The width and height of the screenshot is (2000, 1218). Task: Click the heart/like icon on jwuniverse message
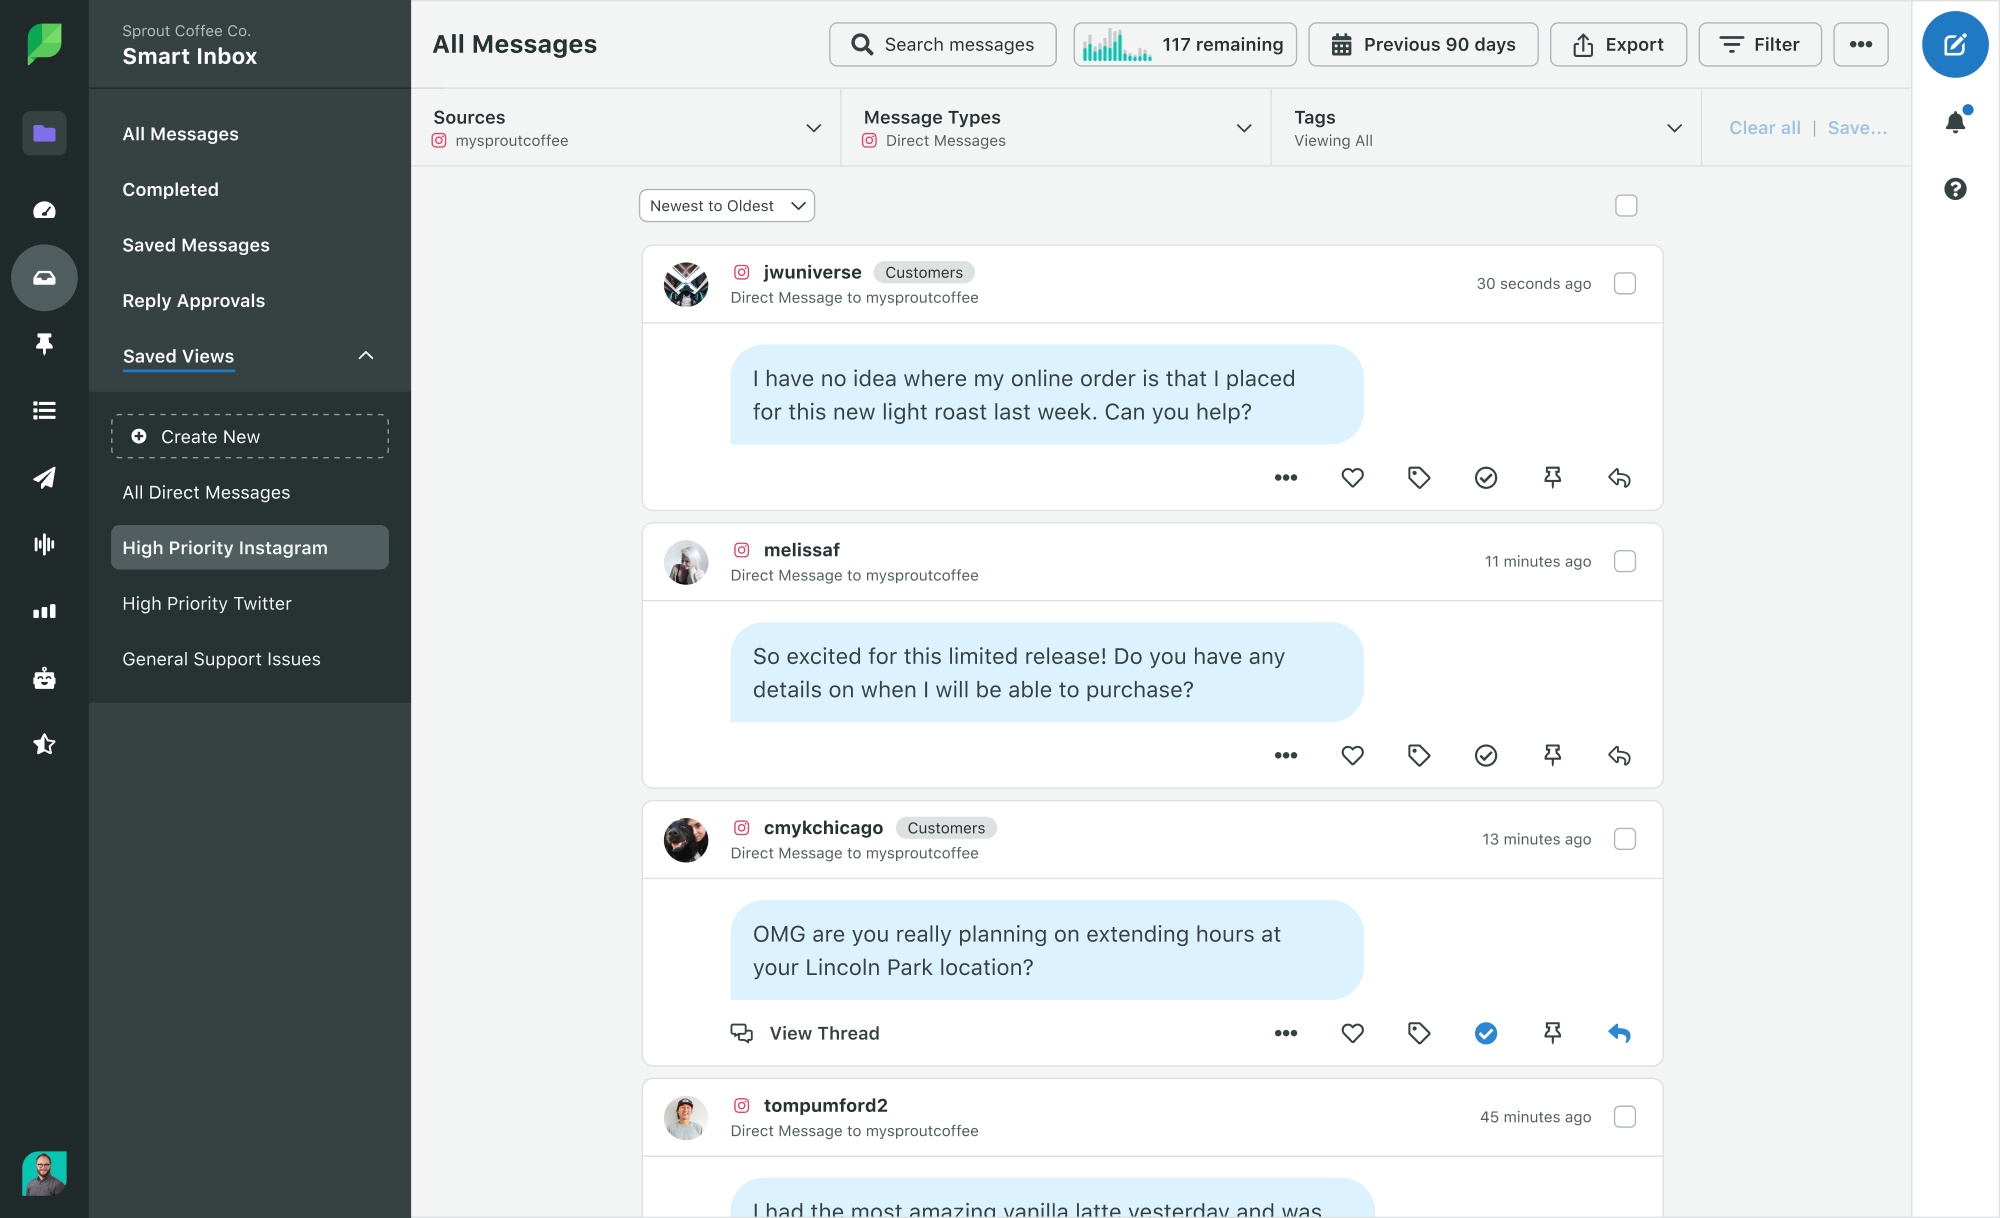tap(1353, 478)
